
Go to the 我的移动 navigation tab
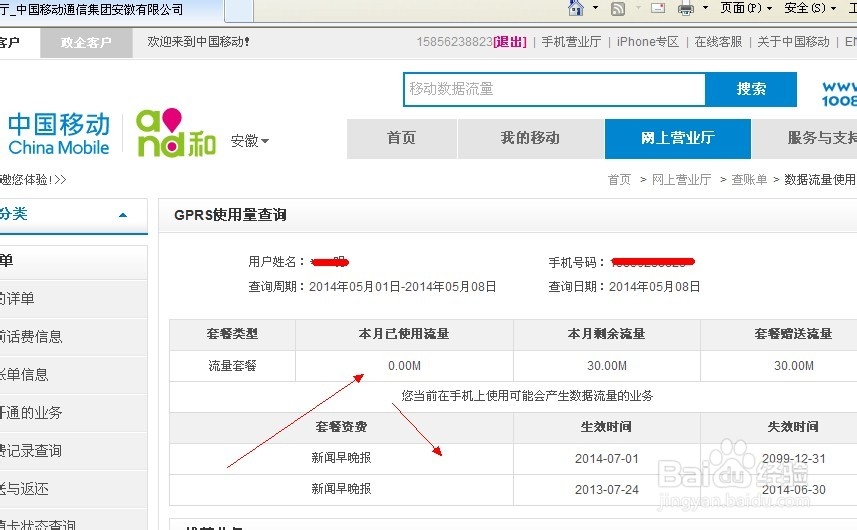[531, 139]
